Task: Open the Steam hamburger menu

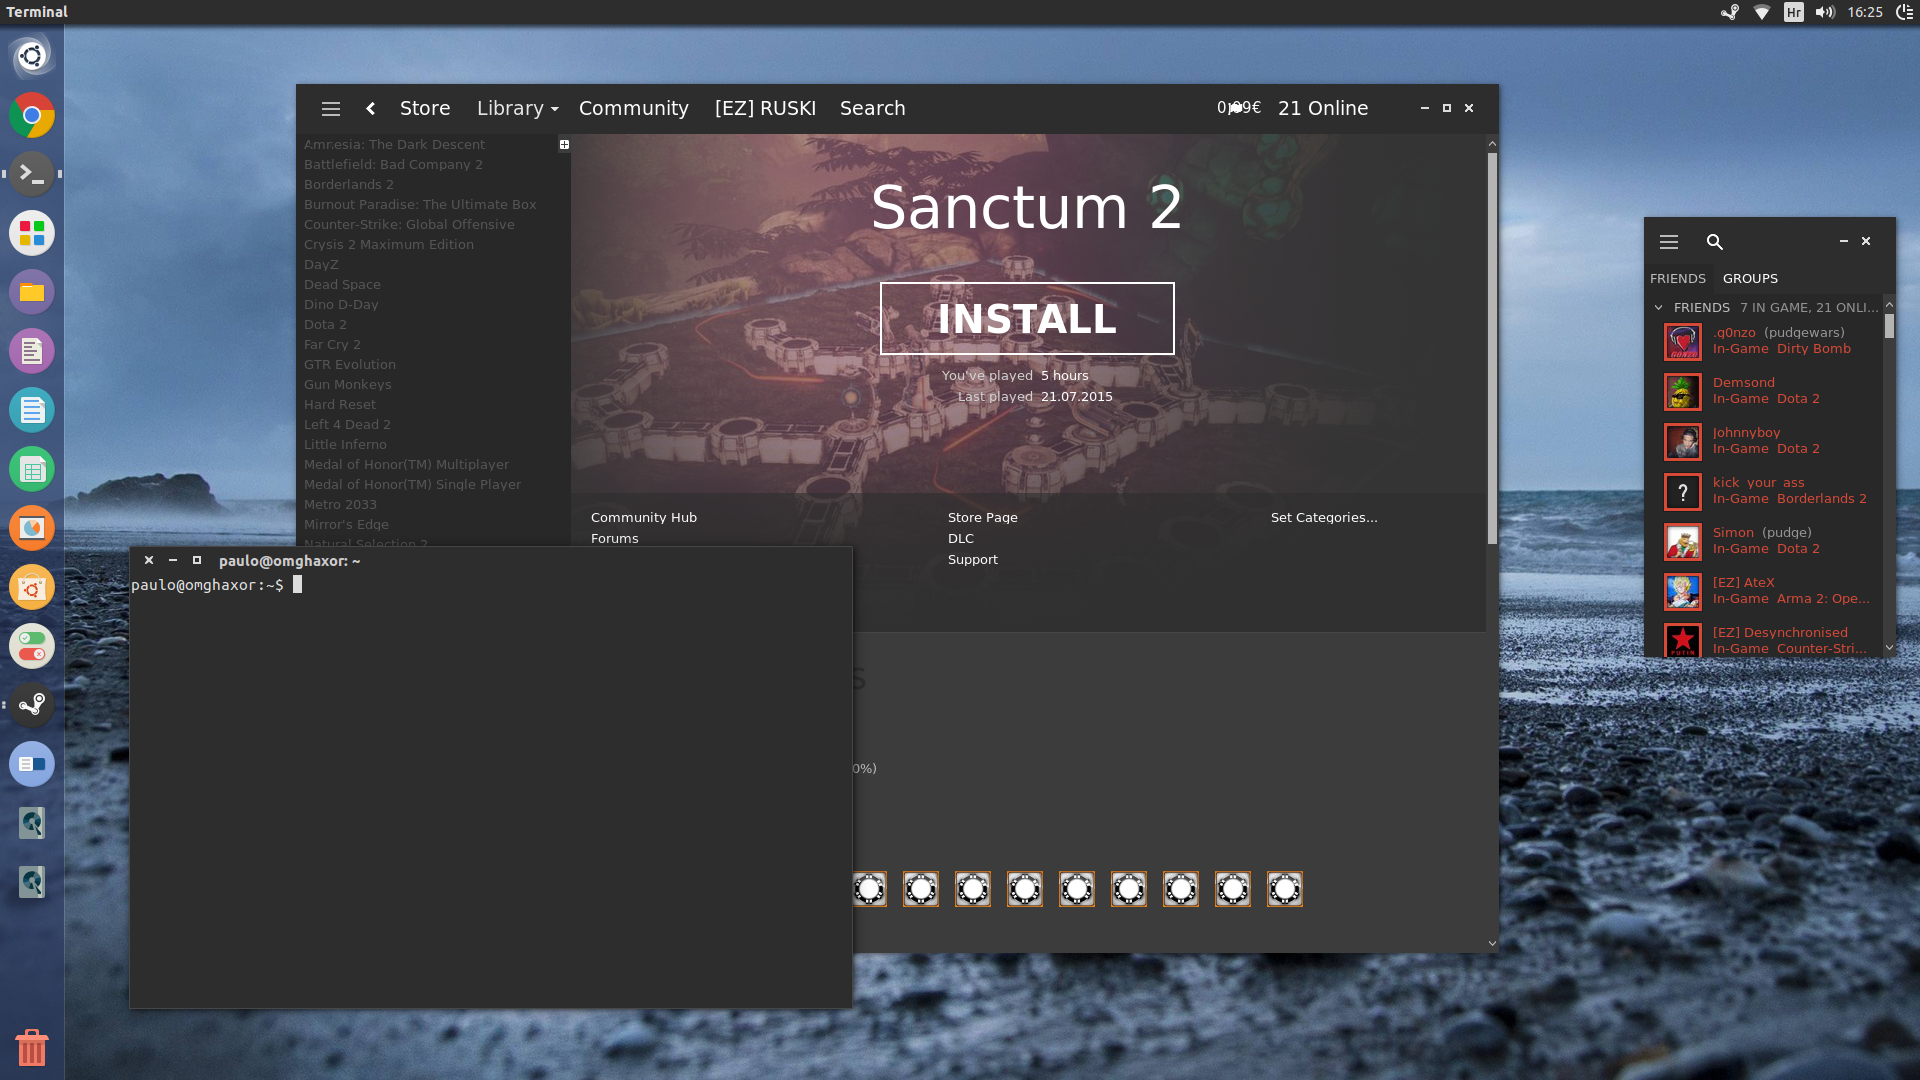Action: (x=331, y=109)
